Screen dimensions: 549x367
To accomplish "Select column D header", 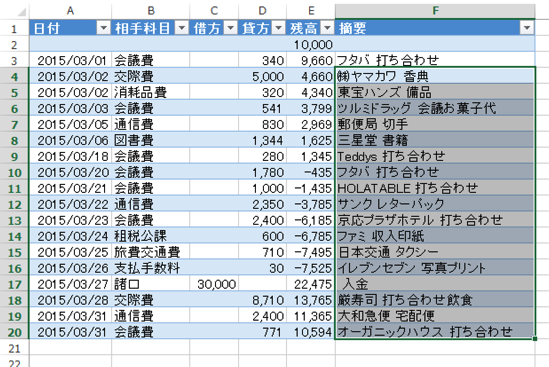I will 262,11.
